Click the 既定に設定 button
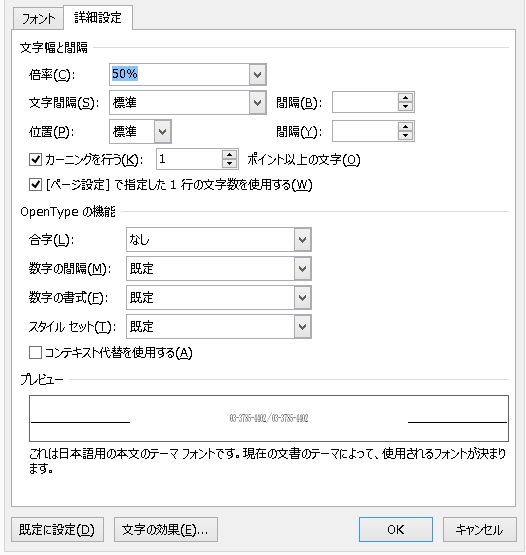Image resolution: width=526 pixels, height=555 pixels. point(57,530)
